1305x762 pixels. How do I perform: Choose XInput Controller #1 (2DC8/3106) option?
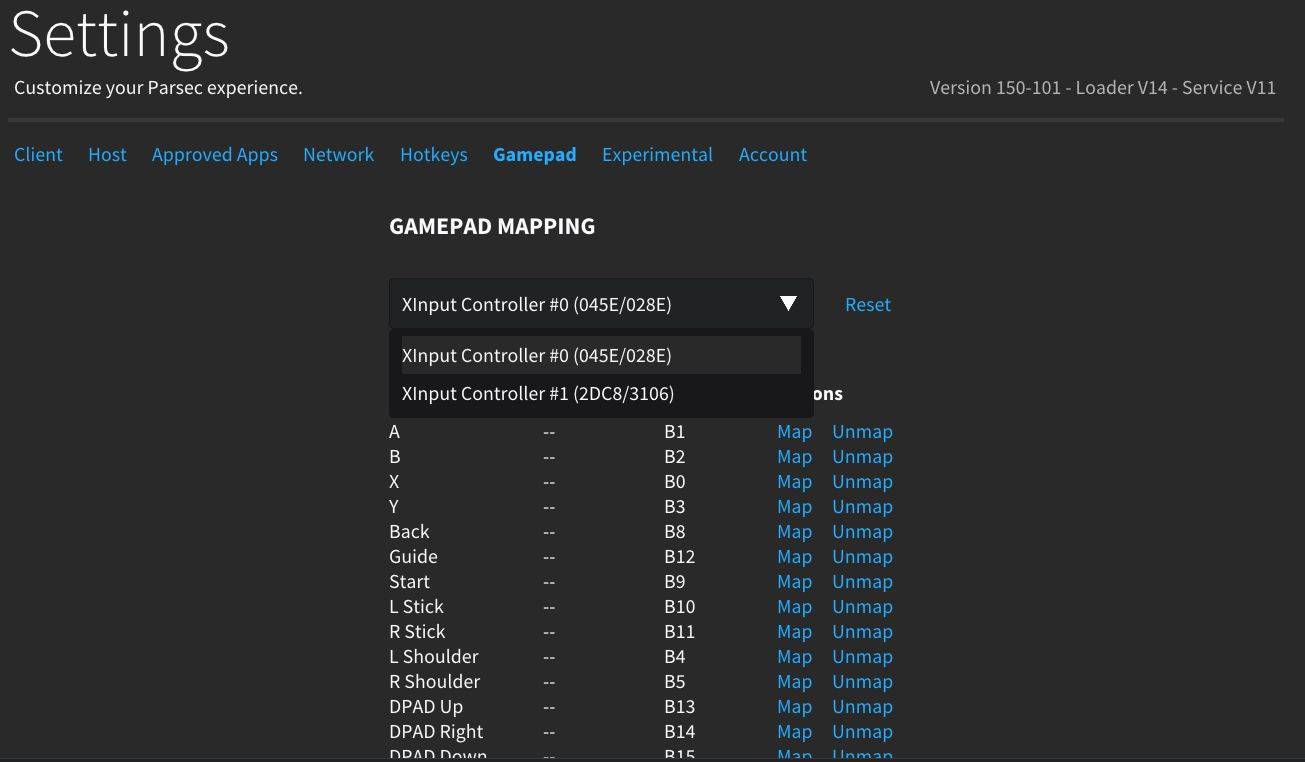pos(538,394)
